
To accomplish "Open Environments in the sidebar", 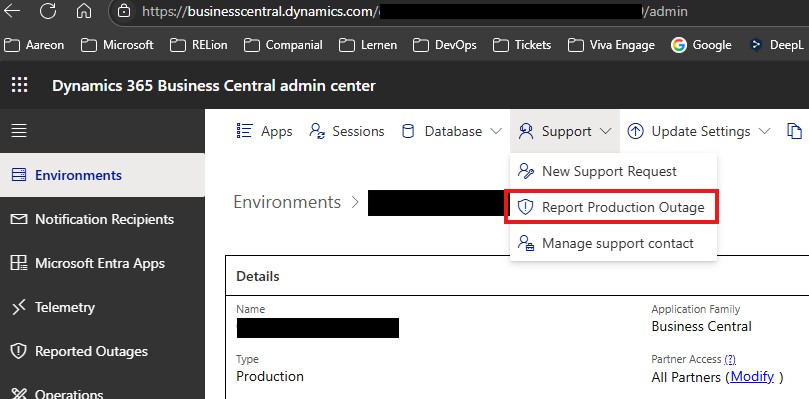I will (102, 175).
